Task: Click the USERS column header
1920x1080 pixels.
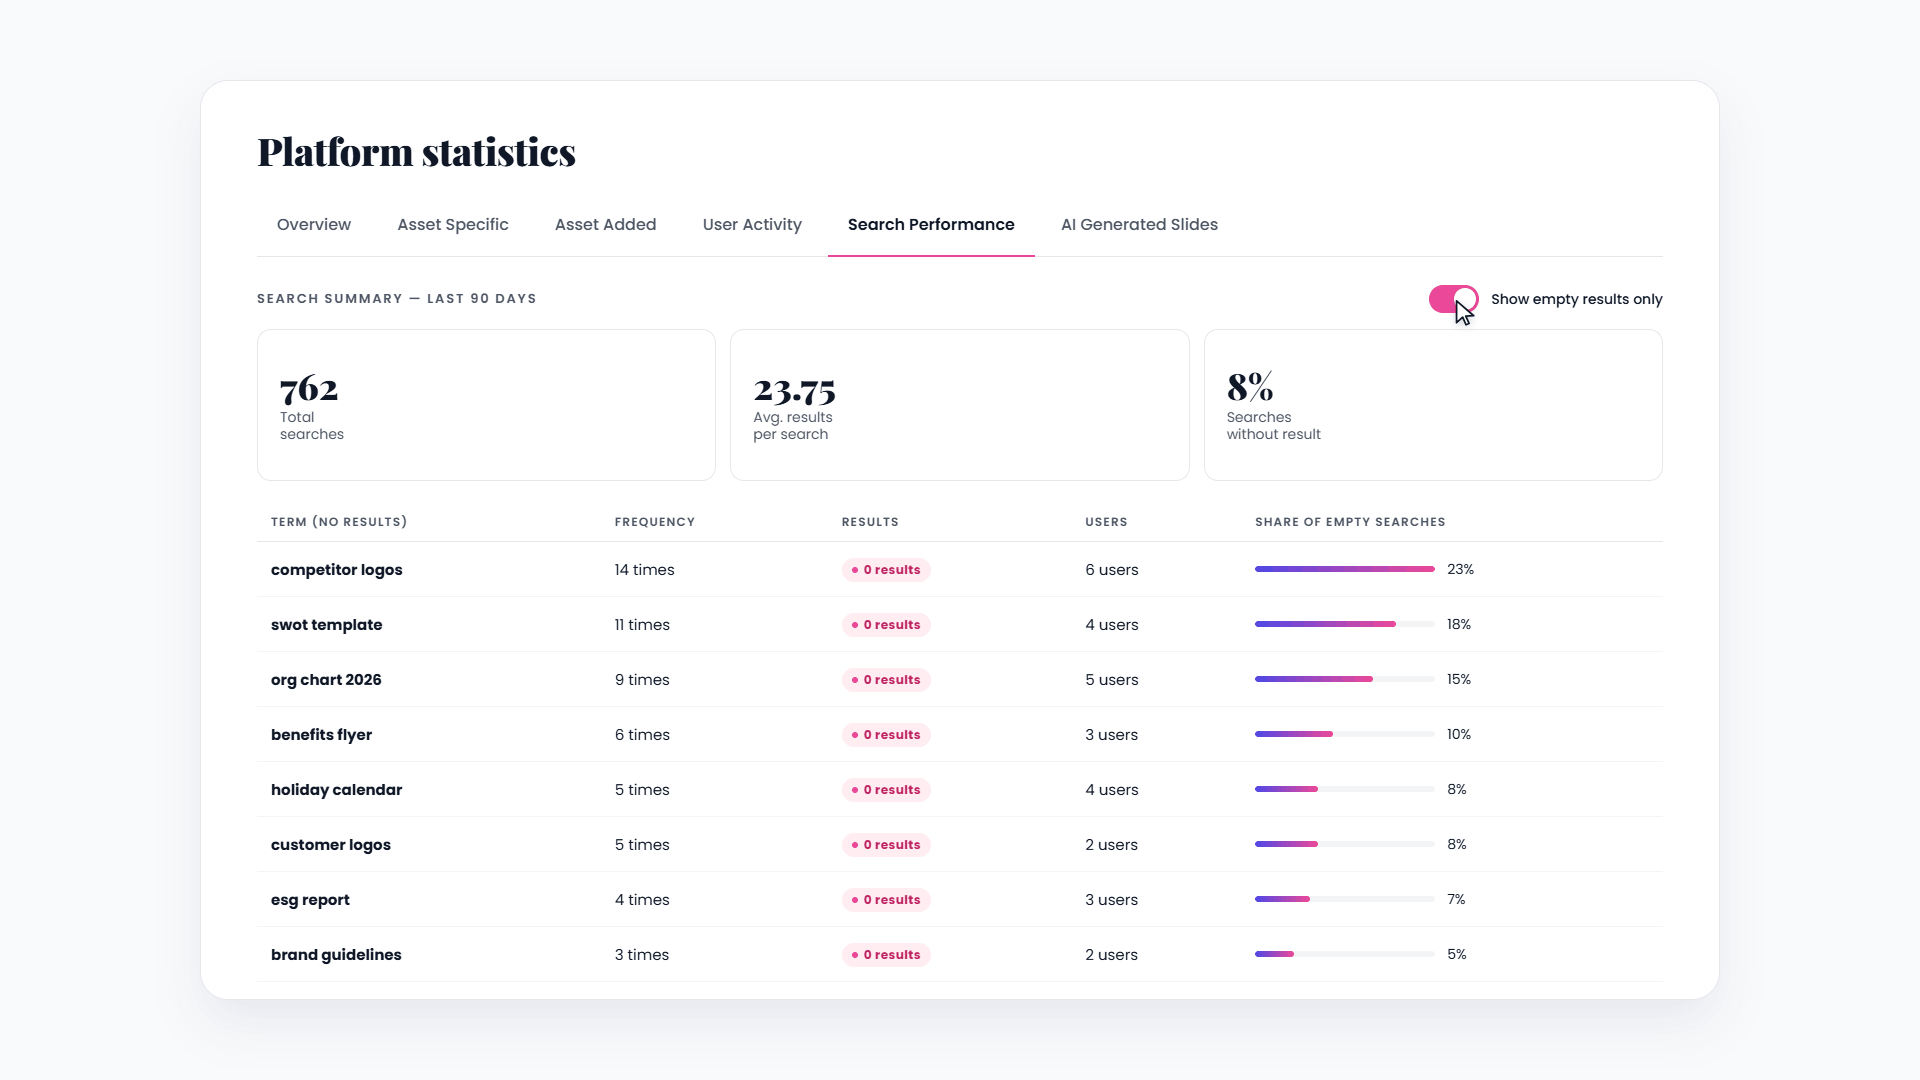Action: coord(1106,522)
